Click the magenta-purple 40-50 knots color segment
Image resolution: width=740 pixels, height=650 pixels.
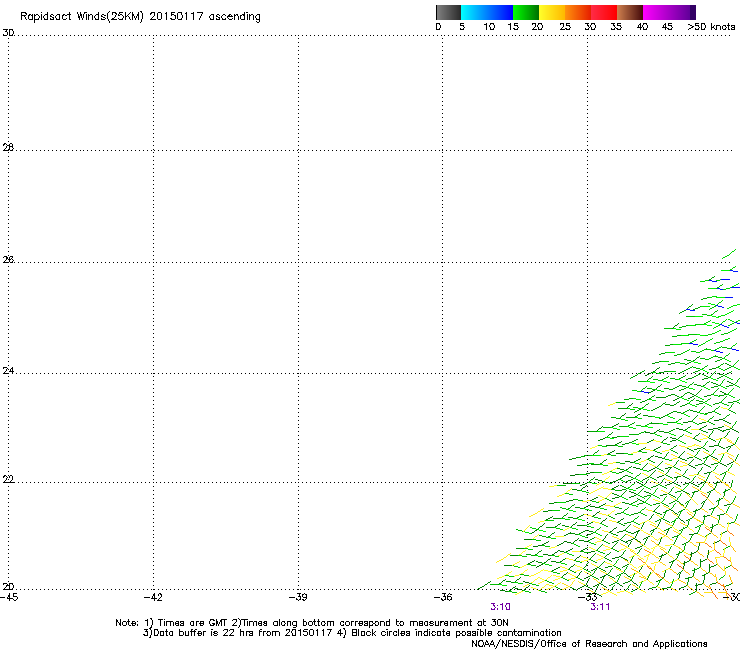(669, 12)
